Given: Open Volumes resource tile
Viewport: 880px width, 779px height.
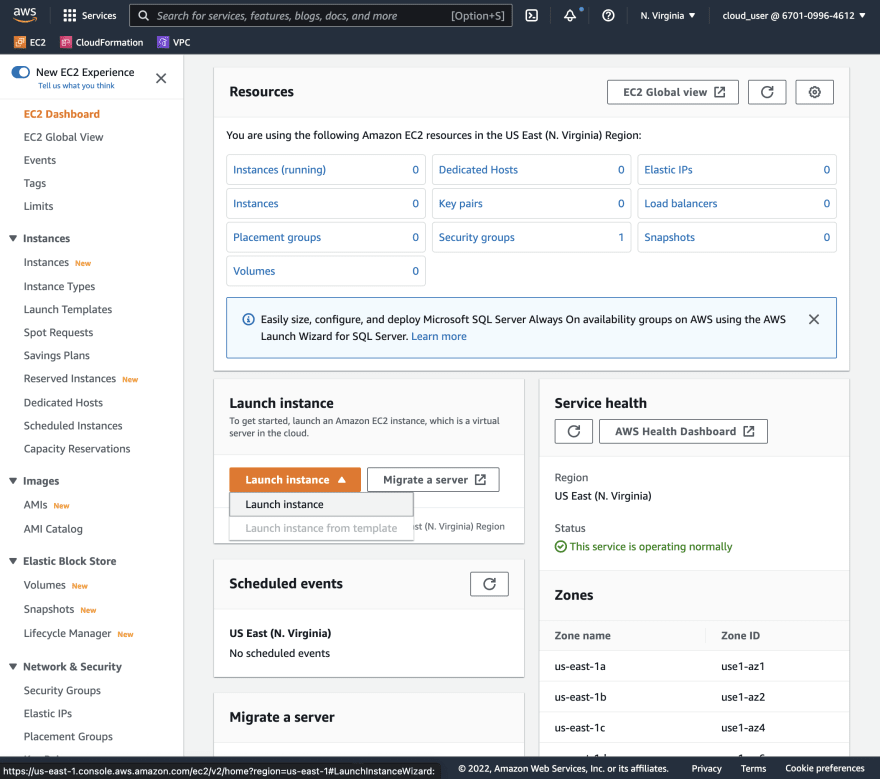Looking at the screenshot, I should click(x=326, y=271).
